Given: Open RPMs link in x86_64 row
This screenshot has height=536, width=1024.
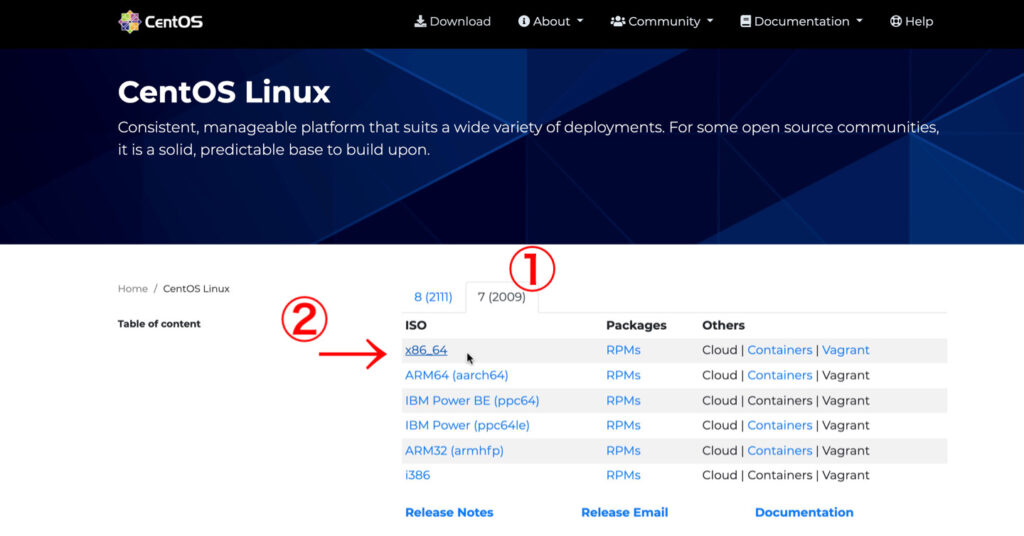Looking at the screenshot, I should [623, 350].
